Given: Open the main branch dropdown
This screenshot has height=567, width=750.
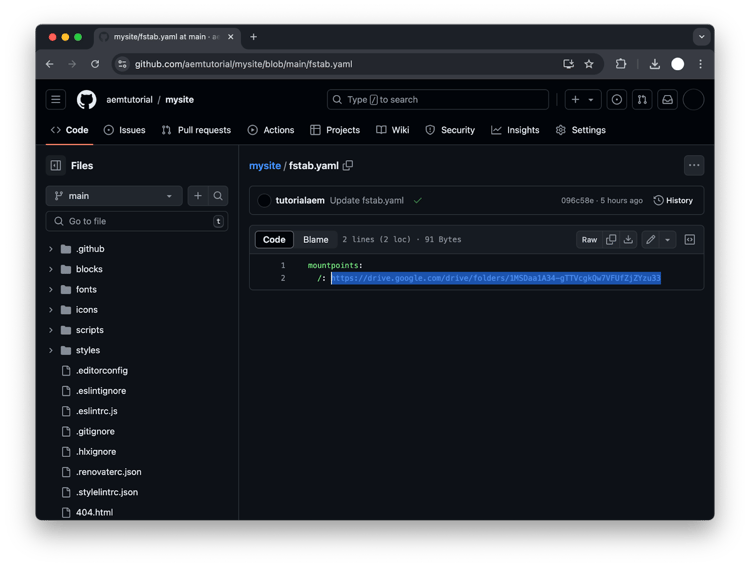Looking at the screenshot, I should click(114, 196).
